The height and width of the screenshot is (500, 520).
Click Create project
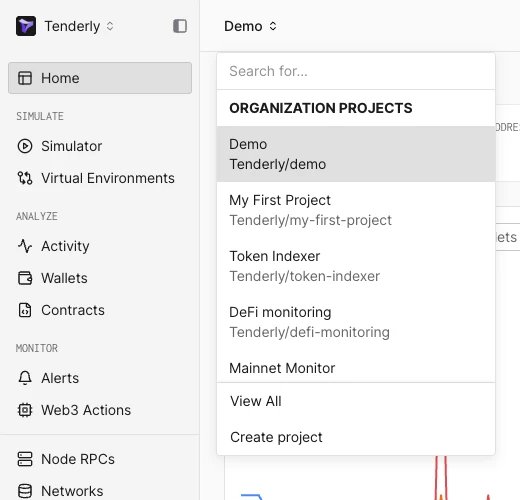[356, 437]
